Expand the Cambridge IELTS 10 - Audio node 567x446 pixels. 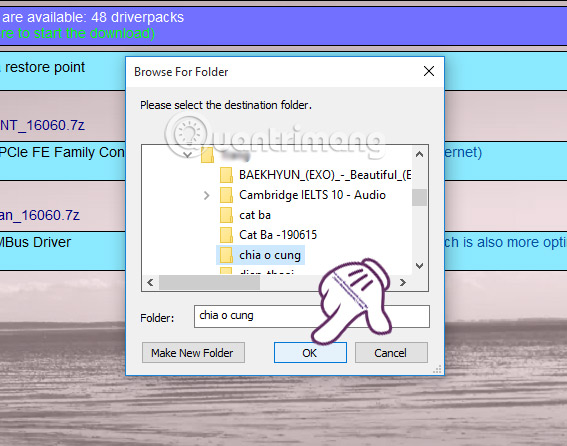pyautogui.click(x=206, y=195)
